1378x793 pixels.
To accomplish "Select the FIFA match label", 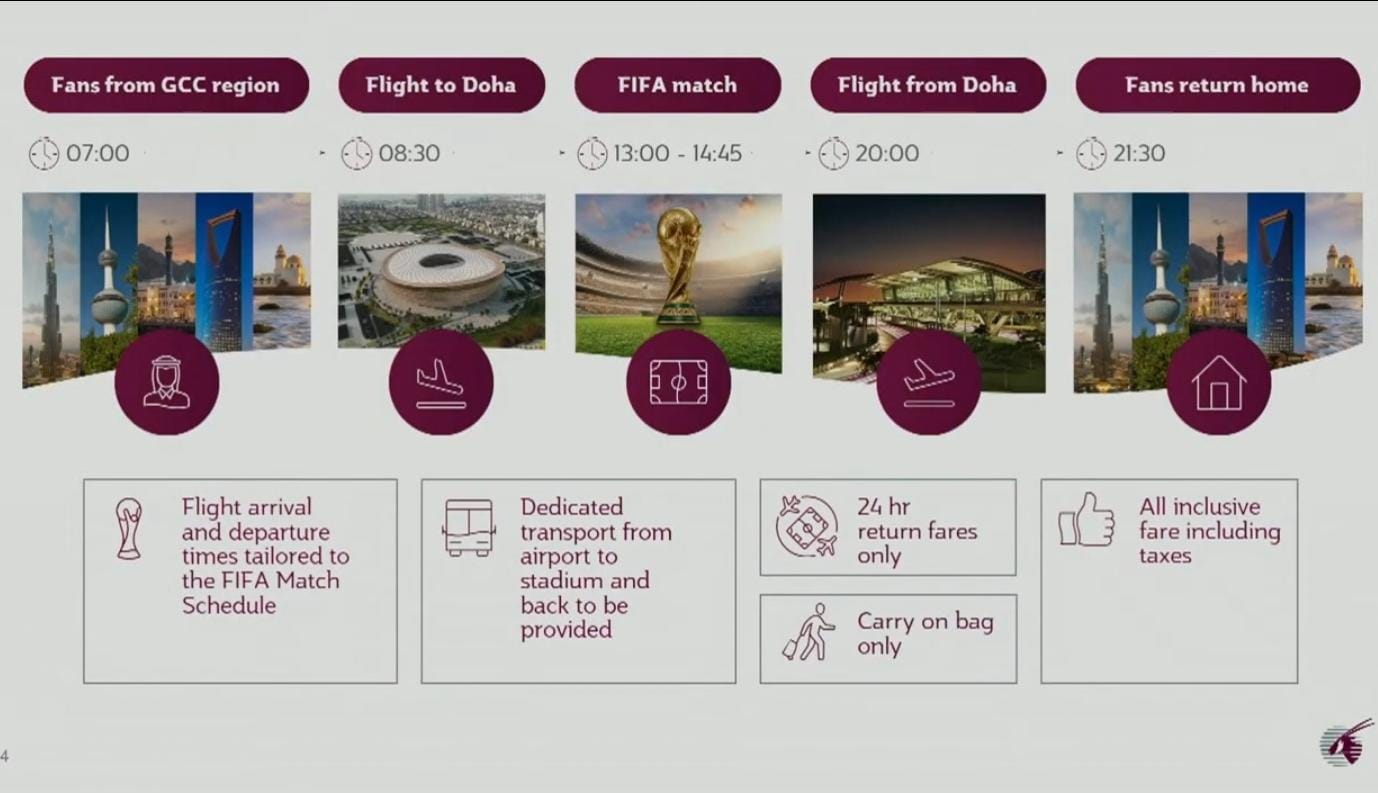I will [677, 85].
